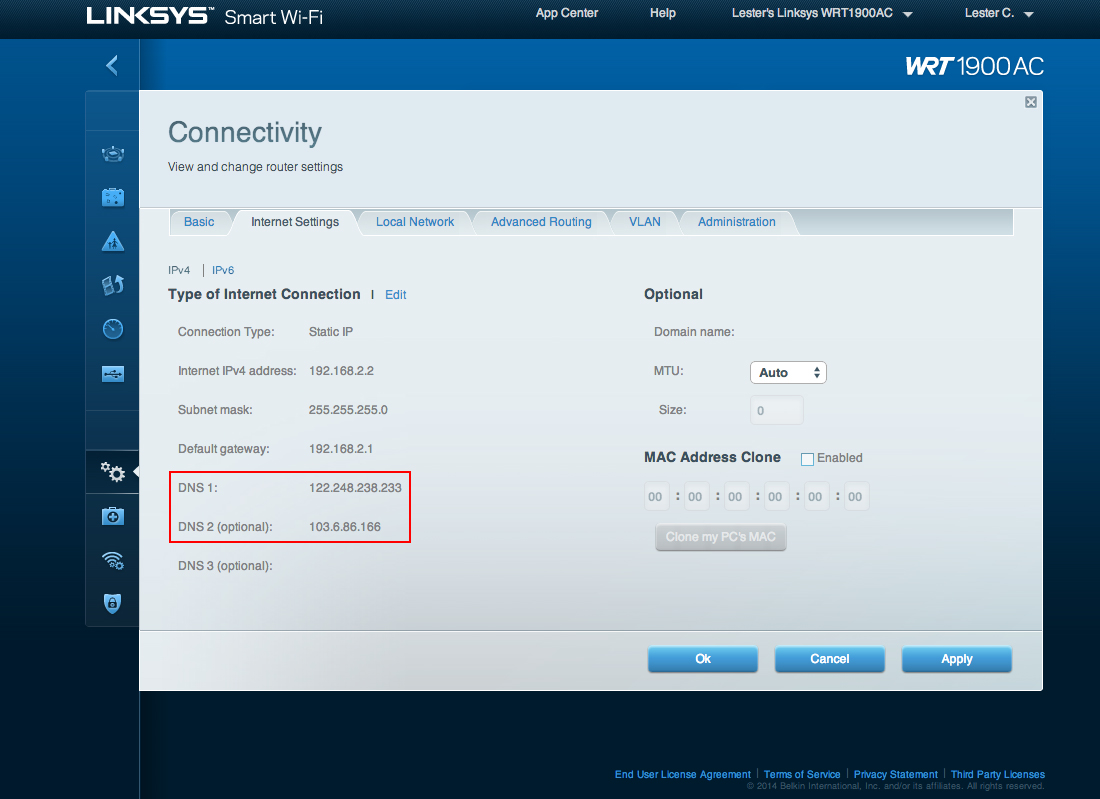The height and width of the screenshot is (799, 1100).
Task: Open the MTU Auto dropdown
Action: (788, 372)
